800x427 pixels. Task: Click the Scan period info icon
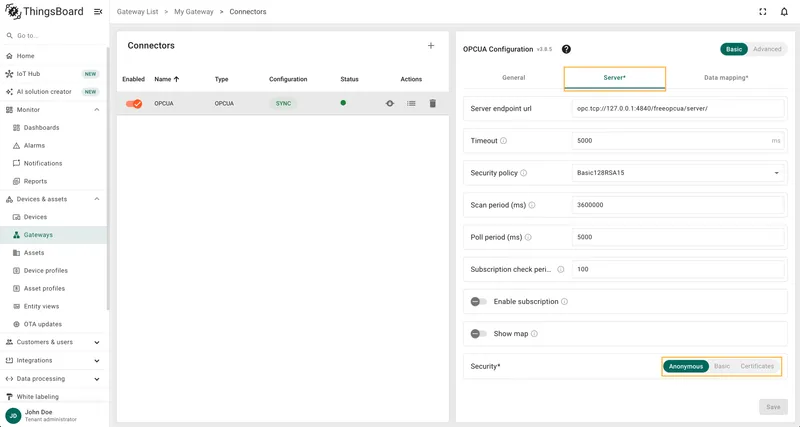(x=532, y=205)
